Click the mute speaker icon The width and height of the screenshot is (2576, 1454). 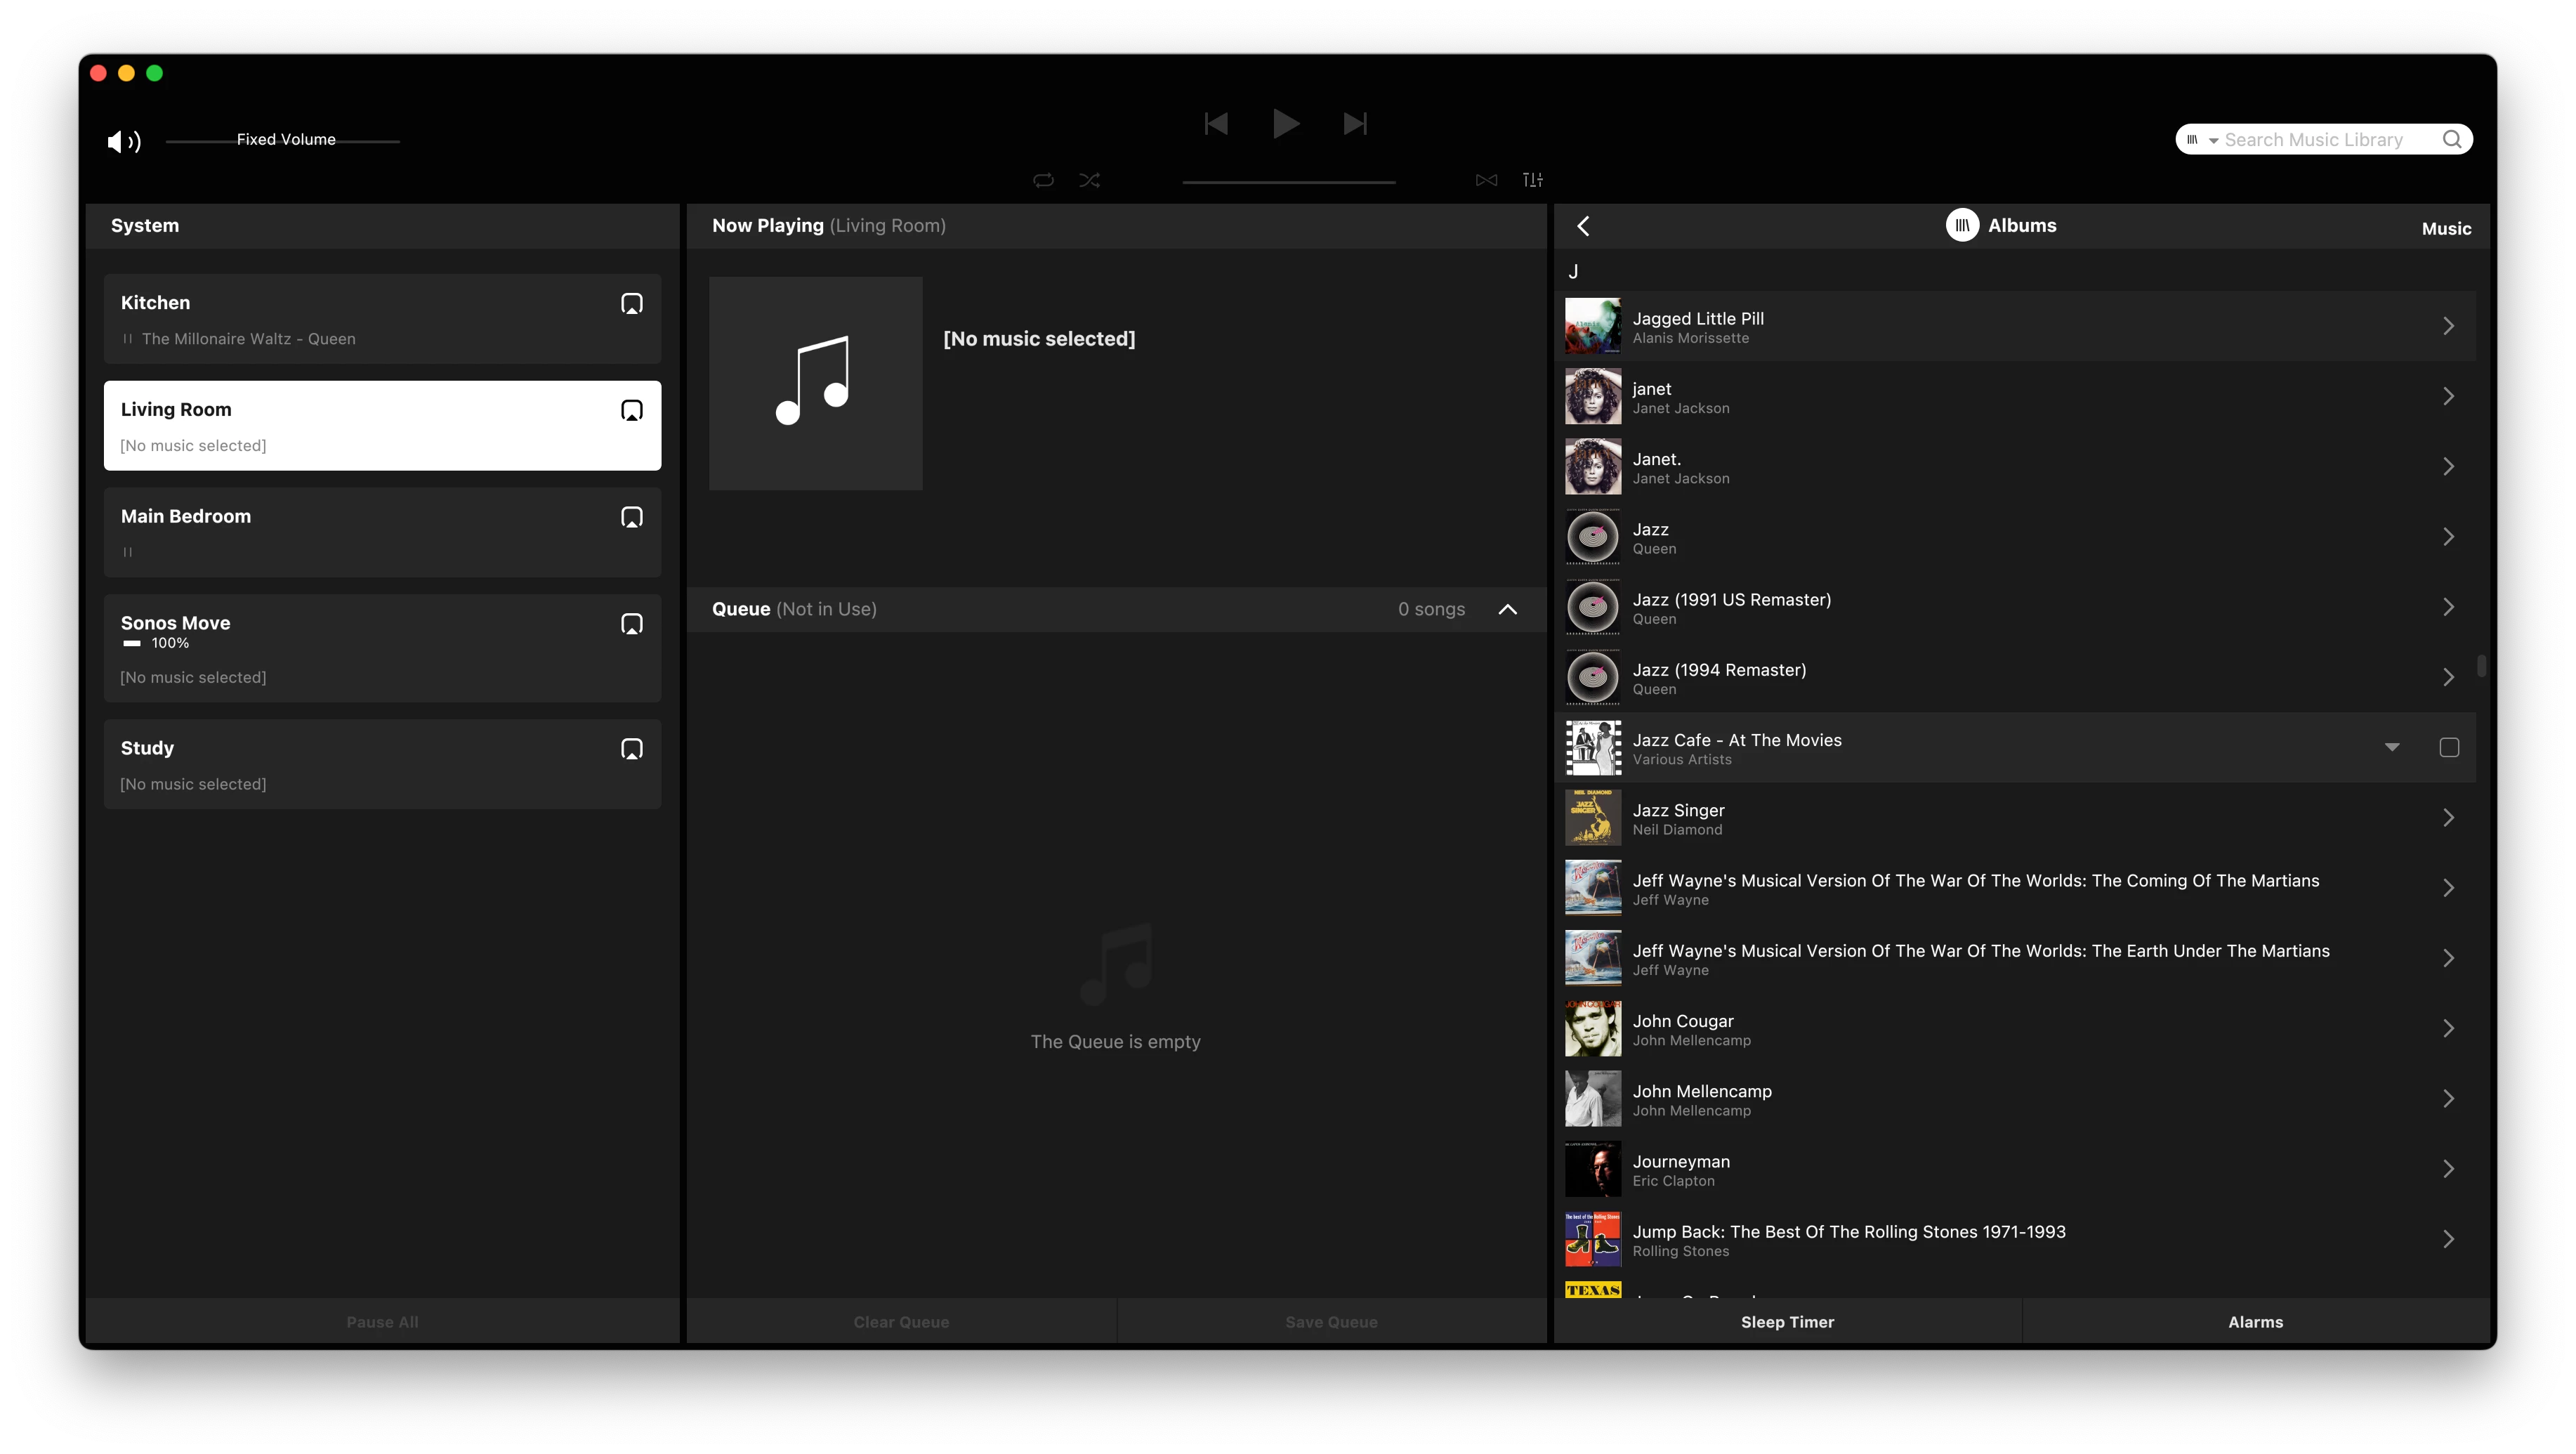(x=123, y=141)
